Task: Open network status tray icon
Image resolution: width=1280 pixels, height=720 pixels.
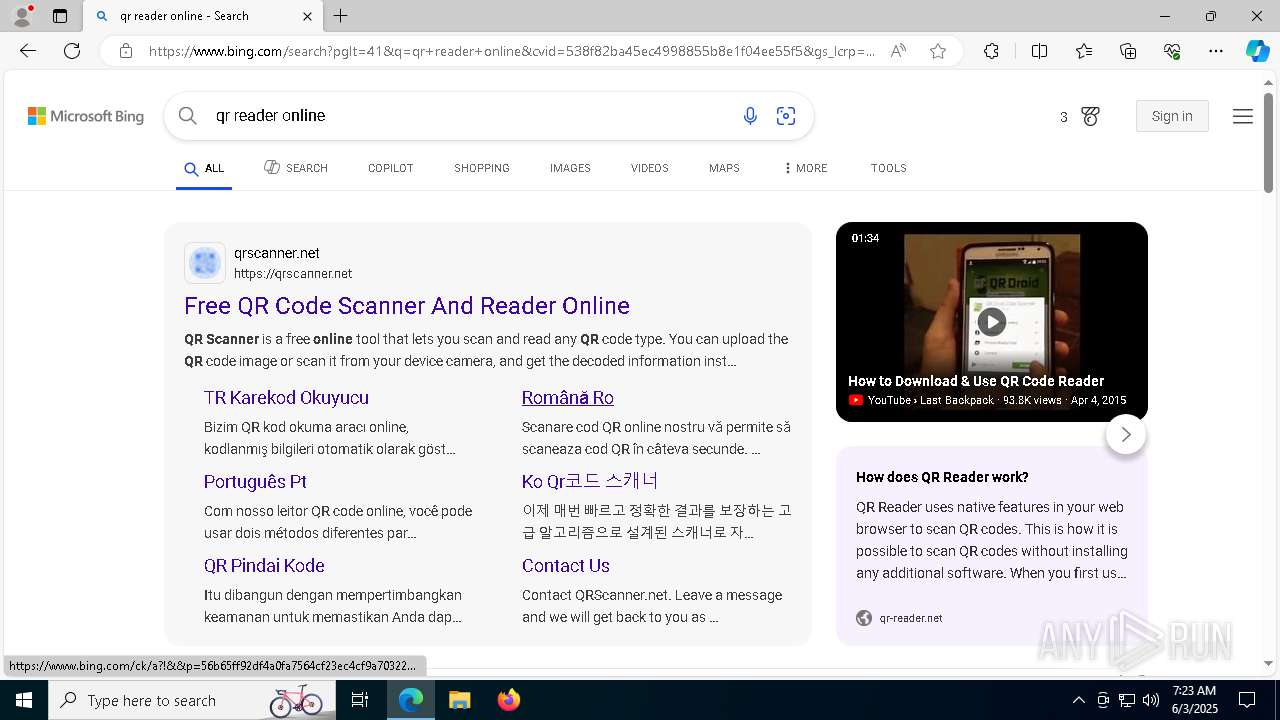Action: tap(1127, 700)
